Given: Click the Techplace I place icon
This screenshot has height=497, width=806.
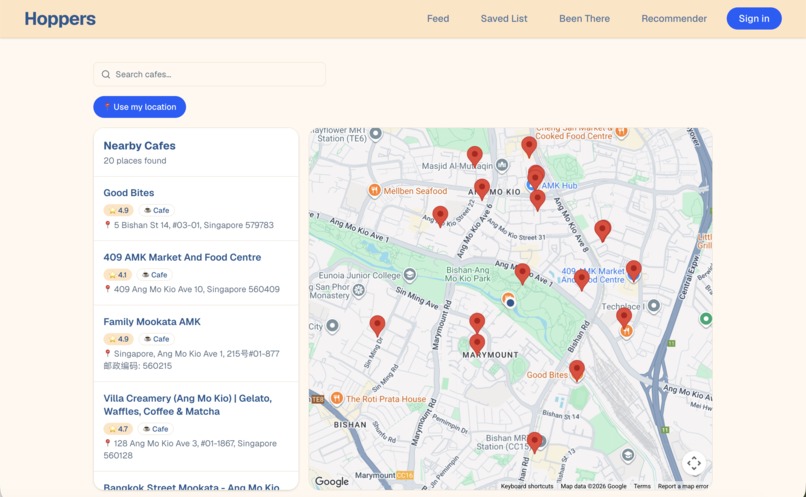Looking at the screenshot, I should click(x=653, y=306).
